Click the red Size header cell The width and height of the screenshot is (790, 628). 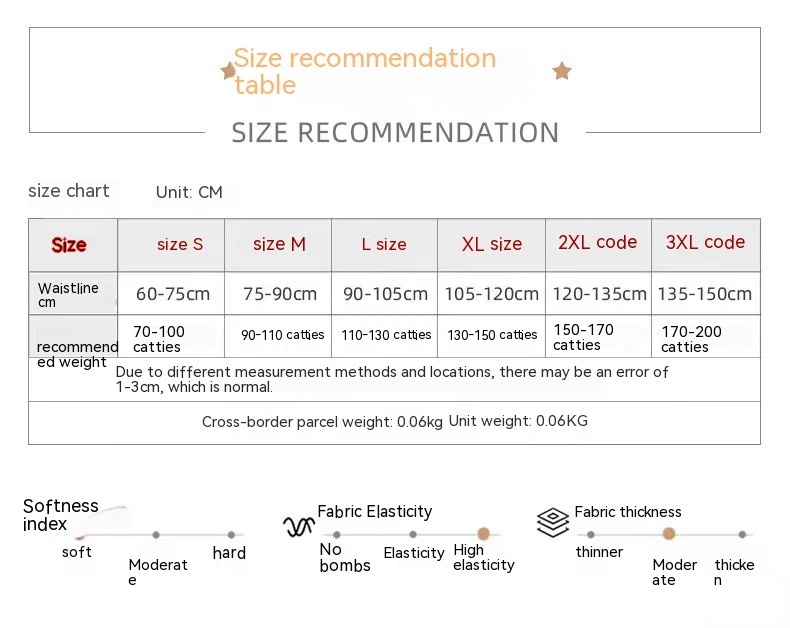coord(69,245)
